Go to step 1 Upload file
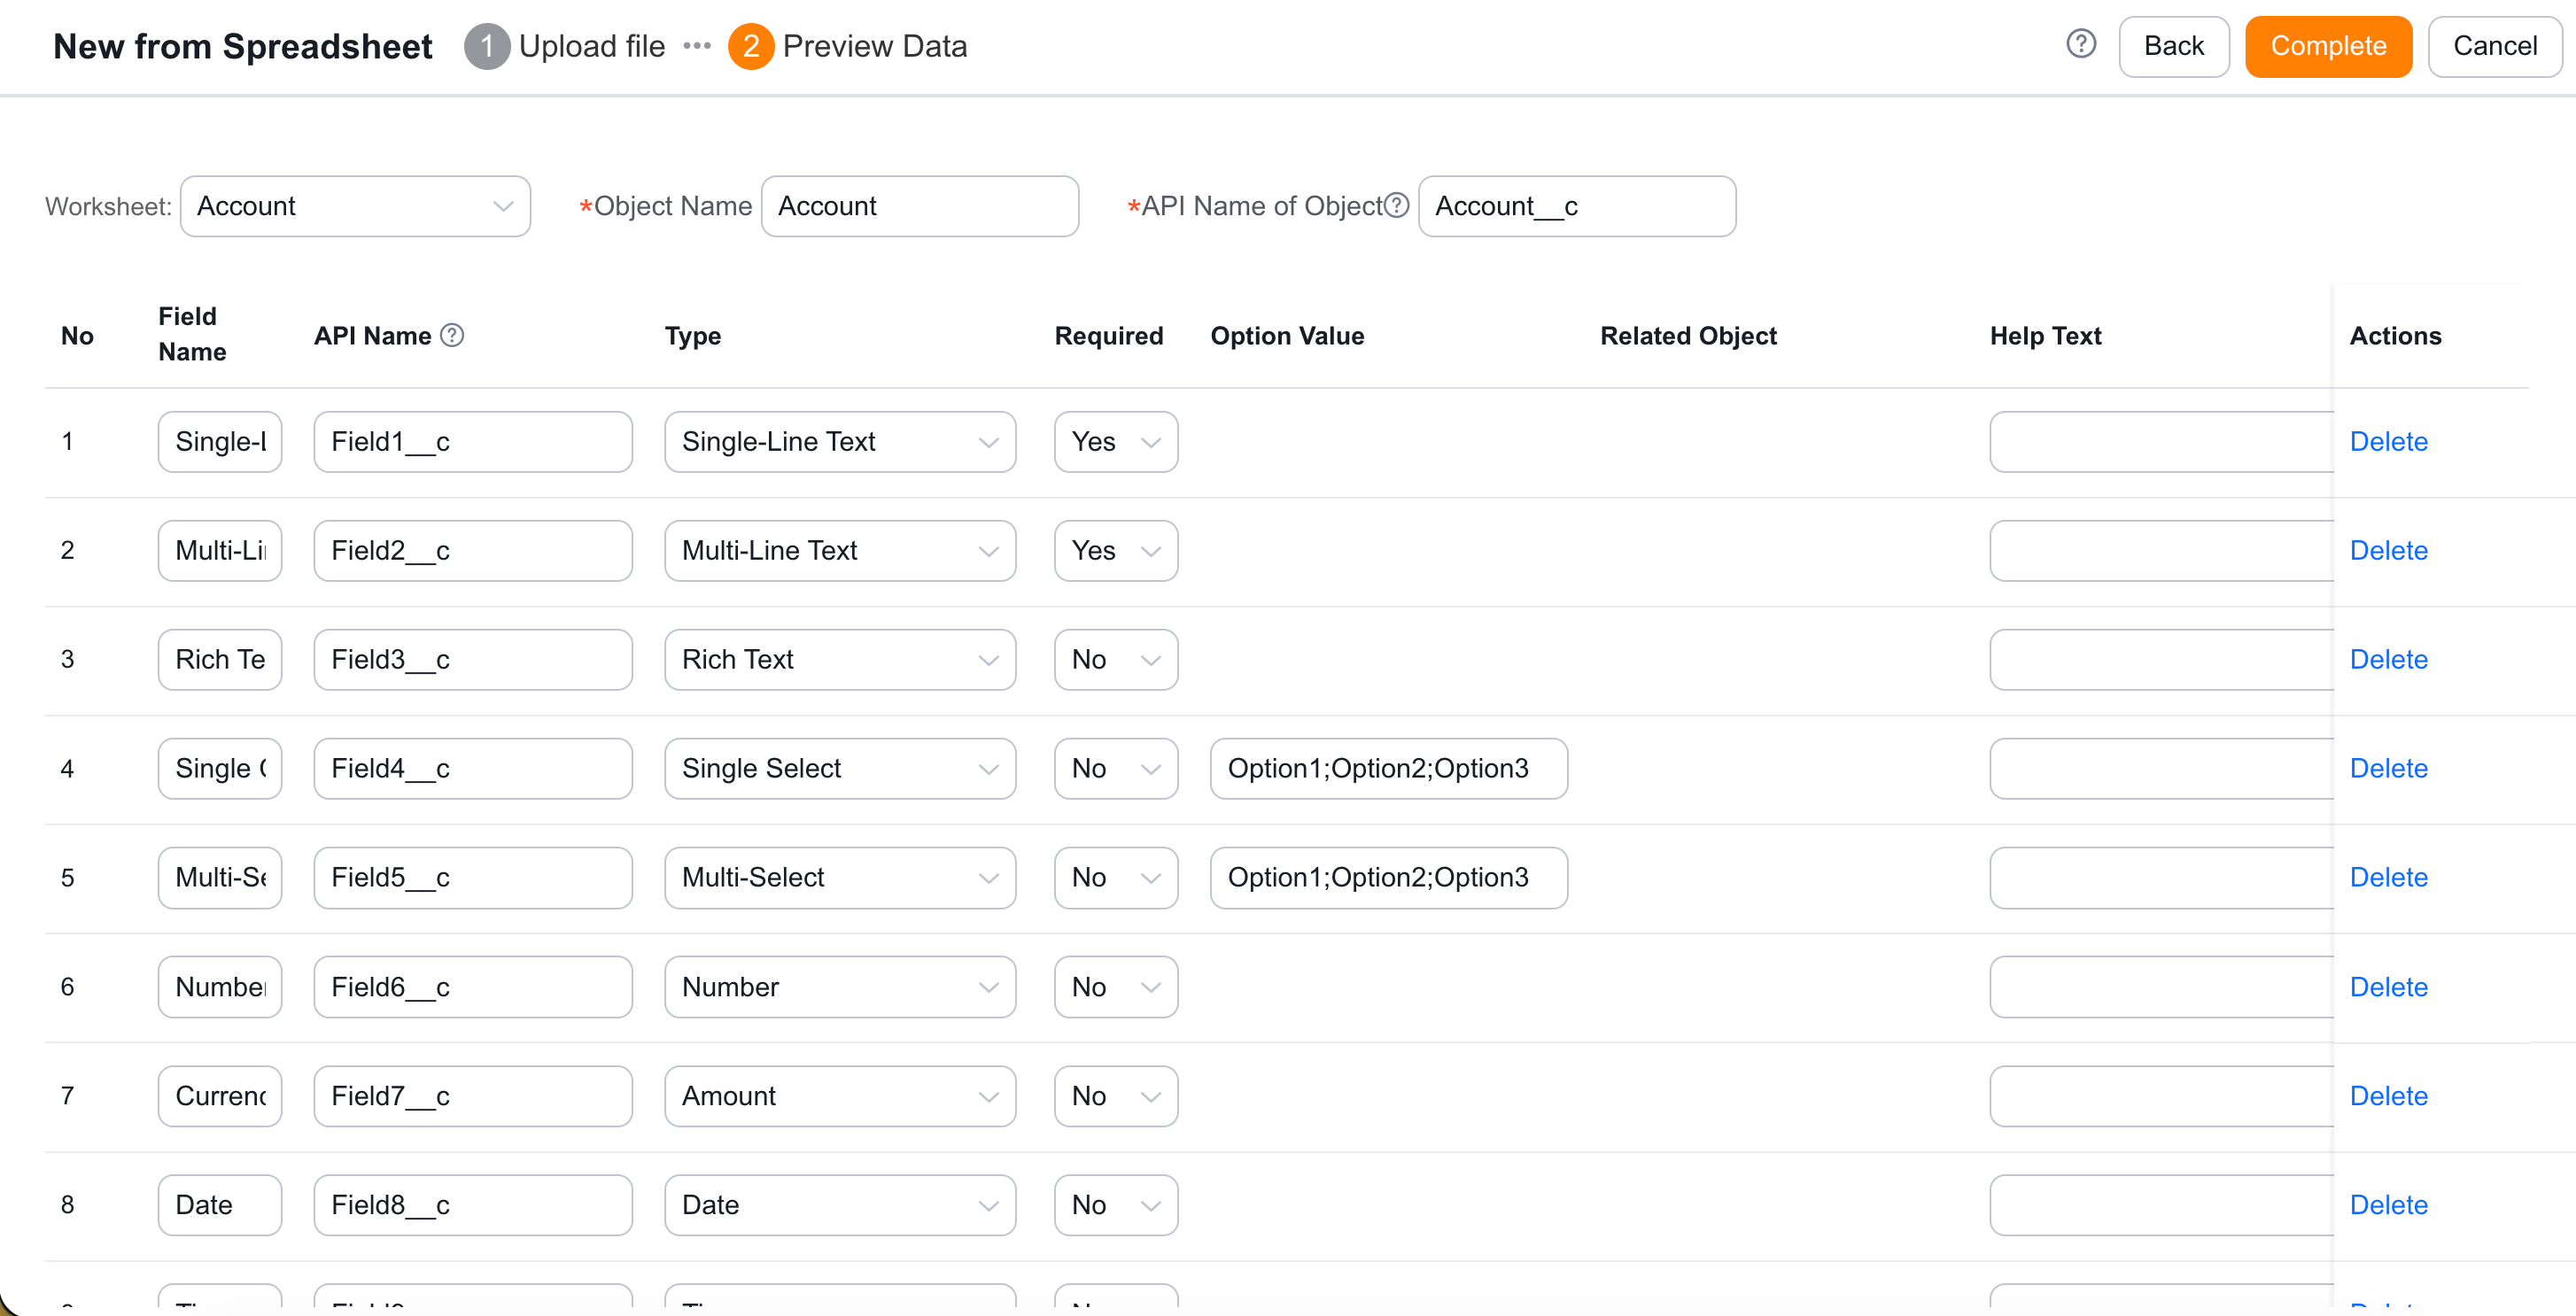The width and height of the screenshot is (2576, 1316). tap(565, 46)
